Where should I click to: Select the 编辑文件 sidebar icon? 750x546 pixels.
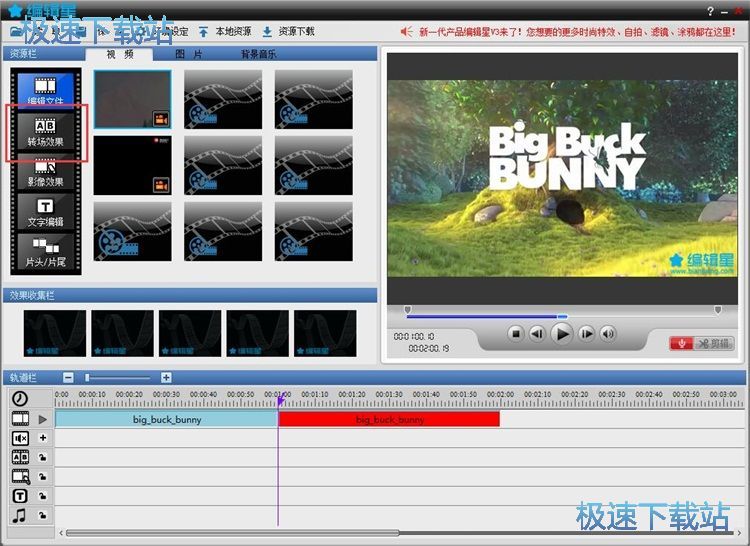(45, 89)
